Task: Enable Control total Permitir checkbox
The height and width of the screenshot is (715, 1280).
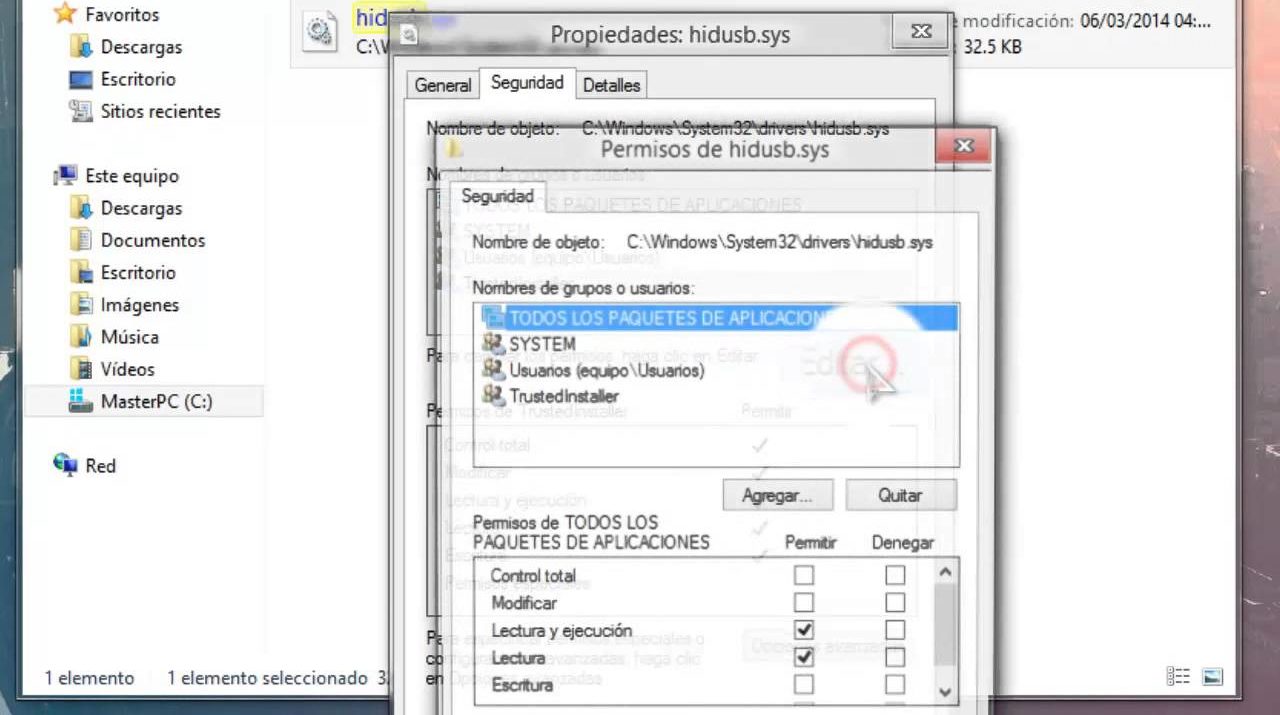Action: (803, 575)
